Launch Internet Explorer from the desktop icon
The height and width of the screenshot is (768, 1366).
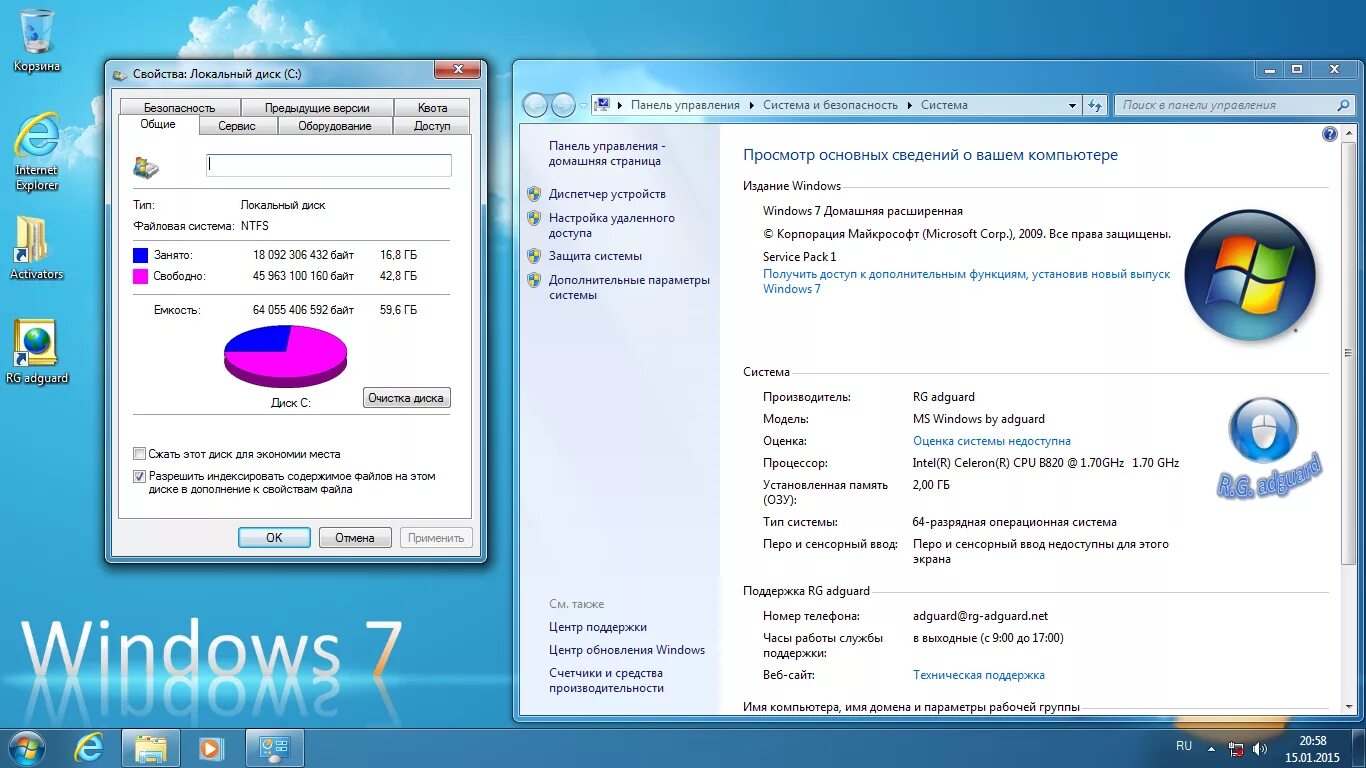pyautogui.click(x=37, y=150)
